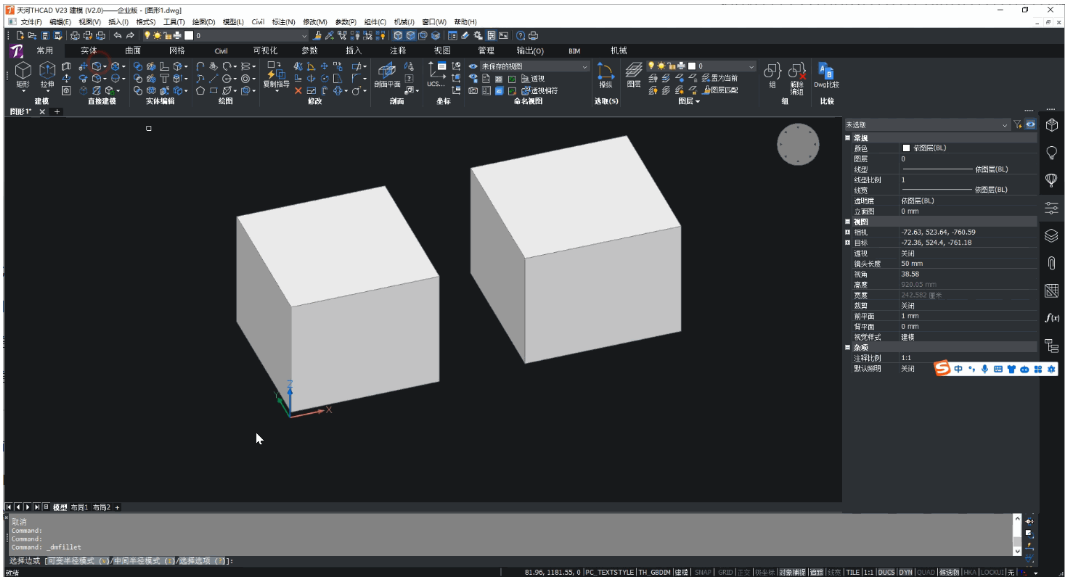Viewport: 1070px width, 584px height.
Task: Select the pentagon polygon draw tool
Action: [201, 91]
